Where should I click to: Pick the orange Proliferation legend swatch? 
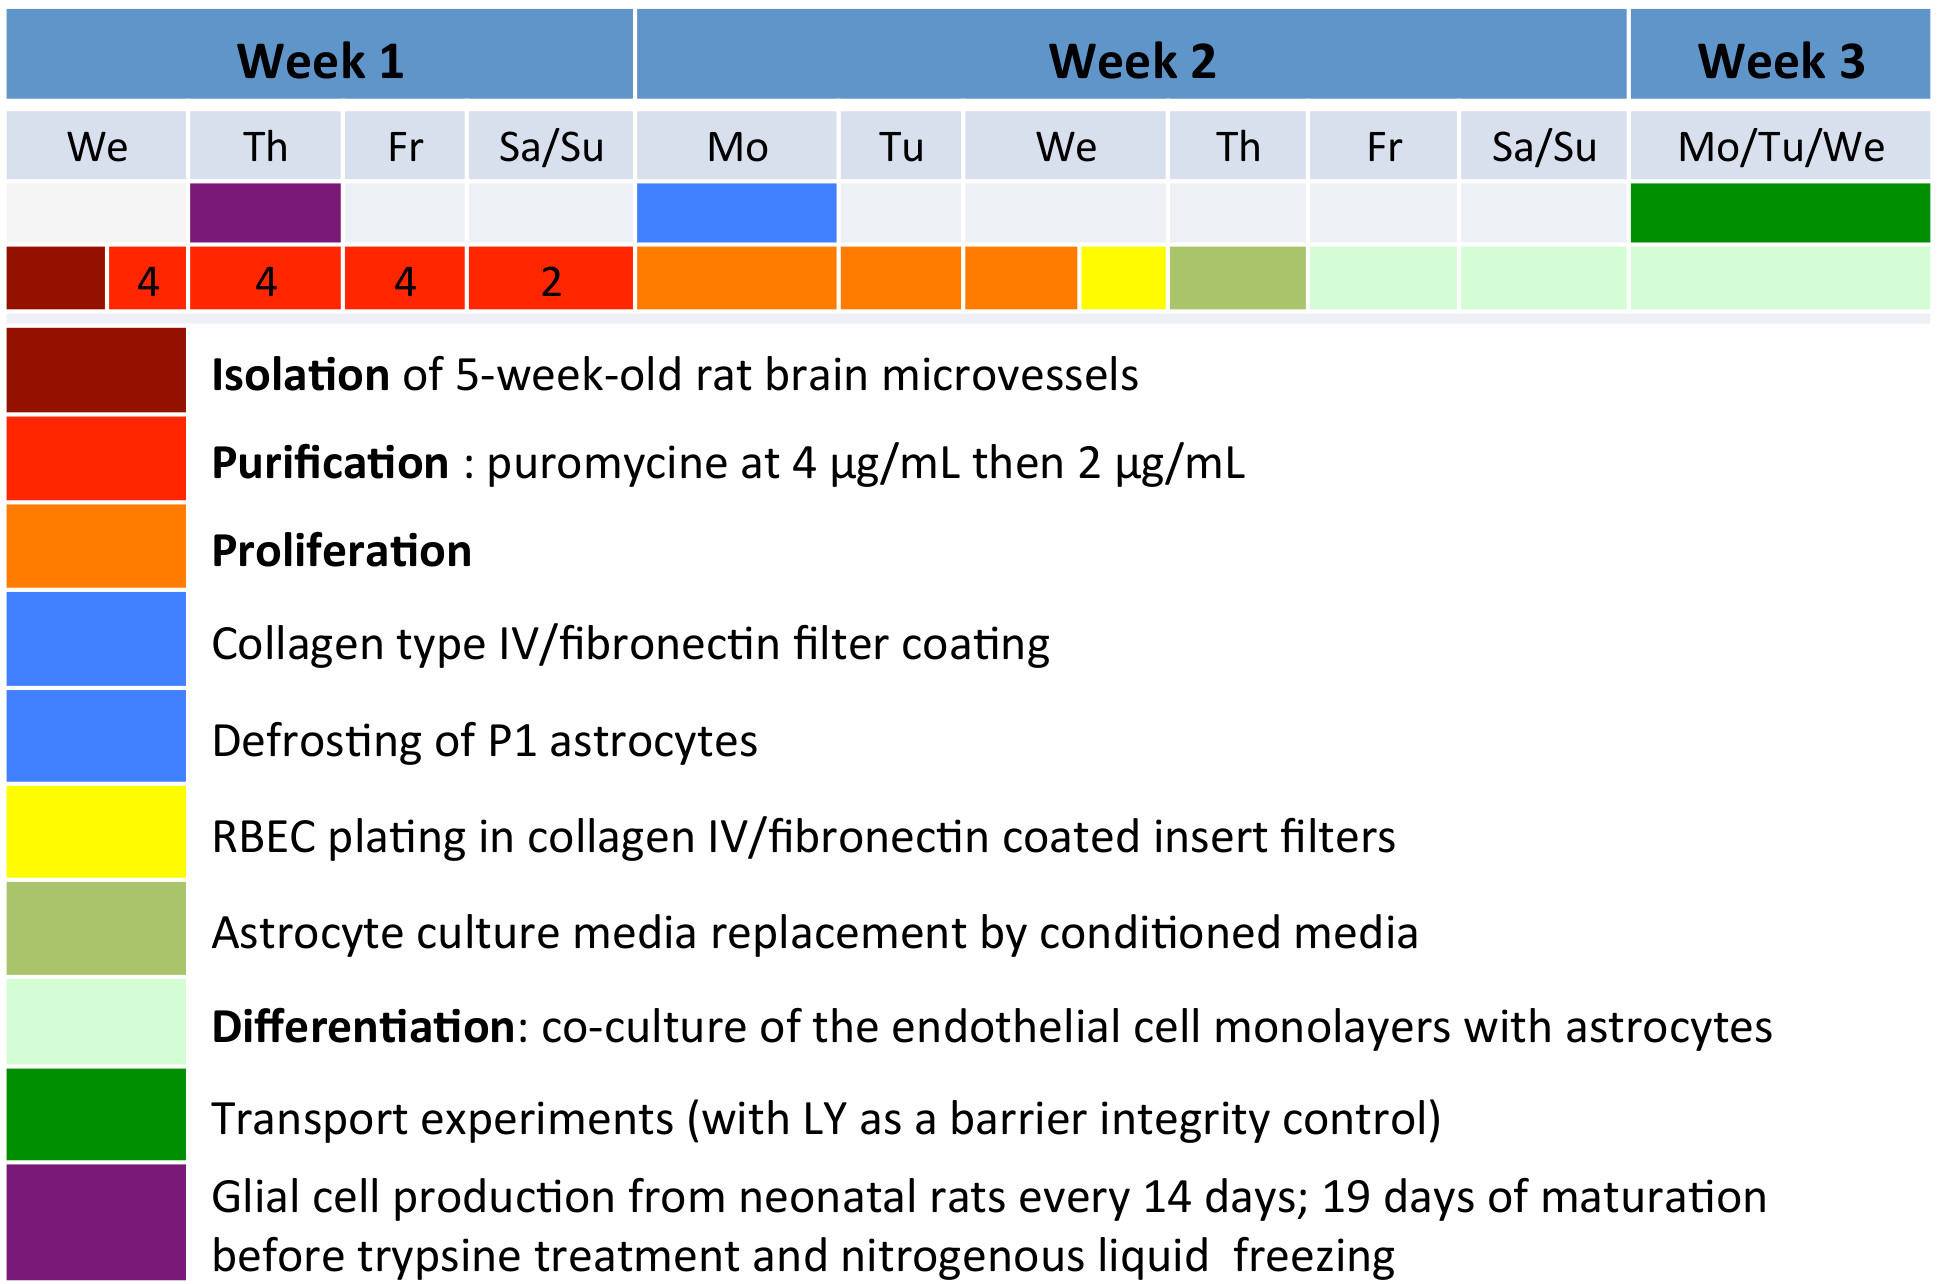pos(96,547)
